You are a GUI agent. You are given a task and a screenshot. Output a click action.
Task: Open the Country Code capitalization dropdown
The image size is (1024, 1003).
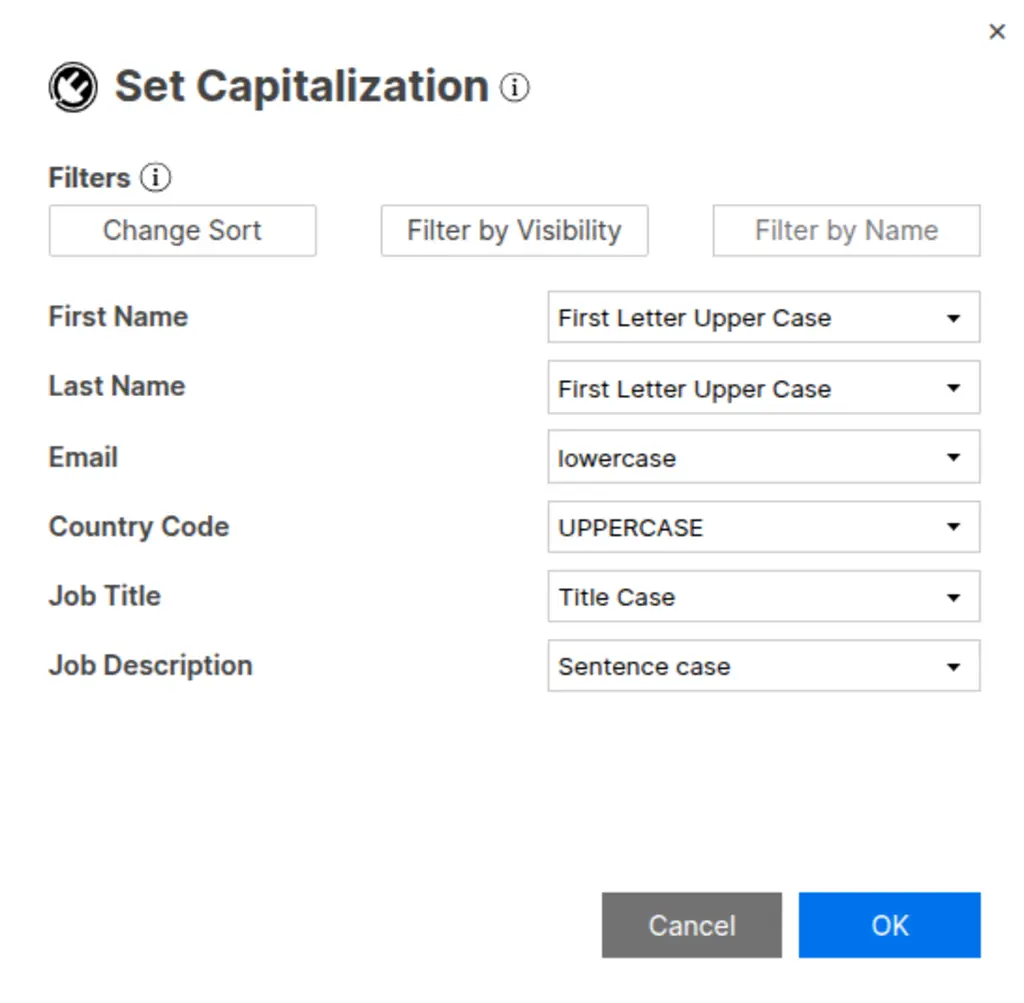(x=763, y=527)
